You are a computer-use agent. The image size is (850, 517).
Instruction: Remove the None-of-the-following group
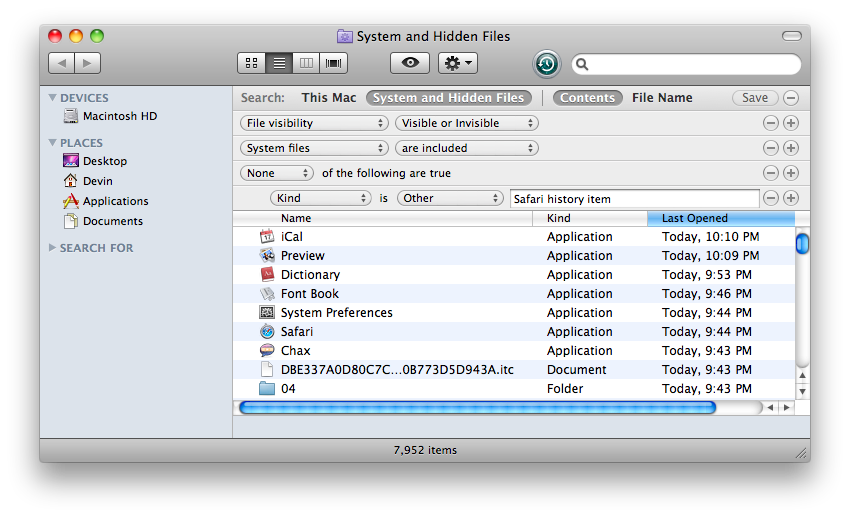pos(771,173)
